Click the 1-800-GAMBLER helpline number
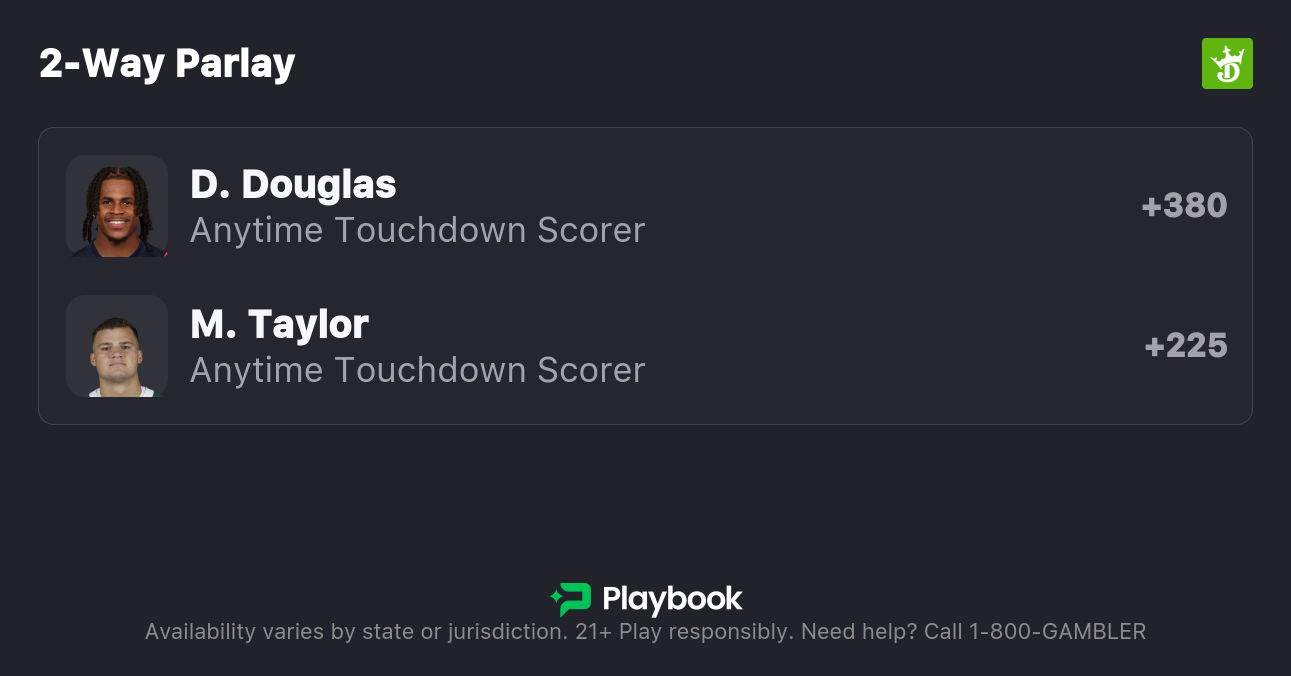The height and width of the screenshot is (676, 1291). (x=1056, y=632)
